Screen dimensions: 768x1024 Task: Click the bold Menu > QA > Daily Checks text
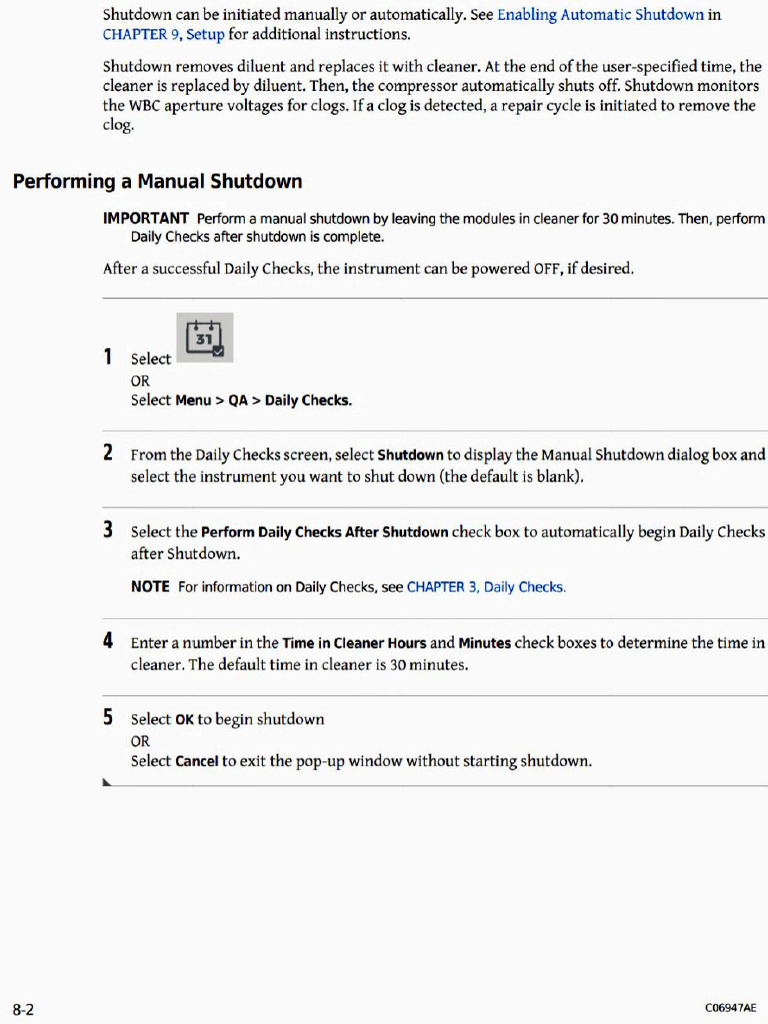point(264,400)
